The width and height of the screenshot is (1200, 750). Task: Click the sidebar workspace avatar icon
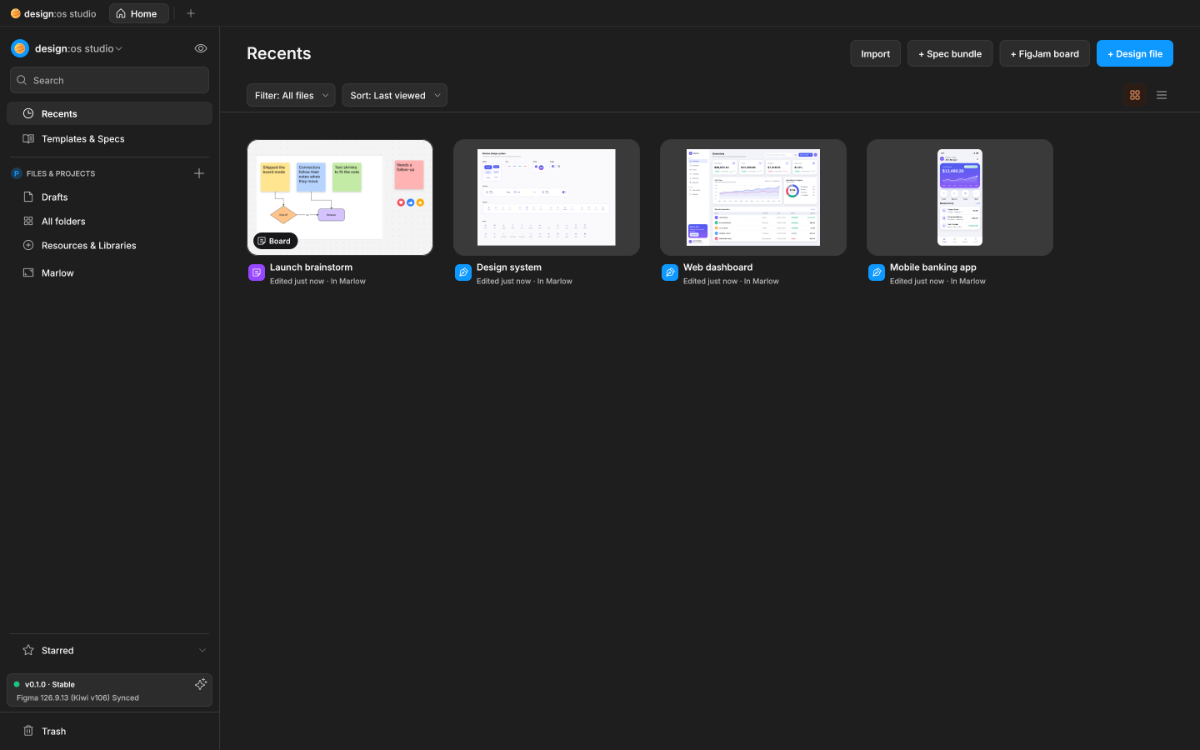tap(20, 48)
